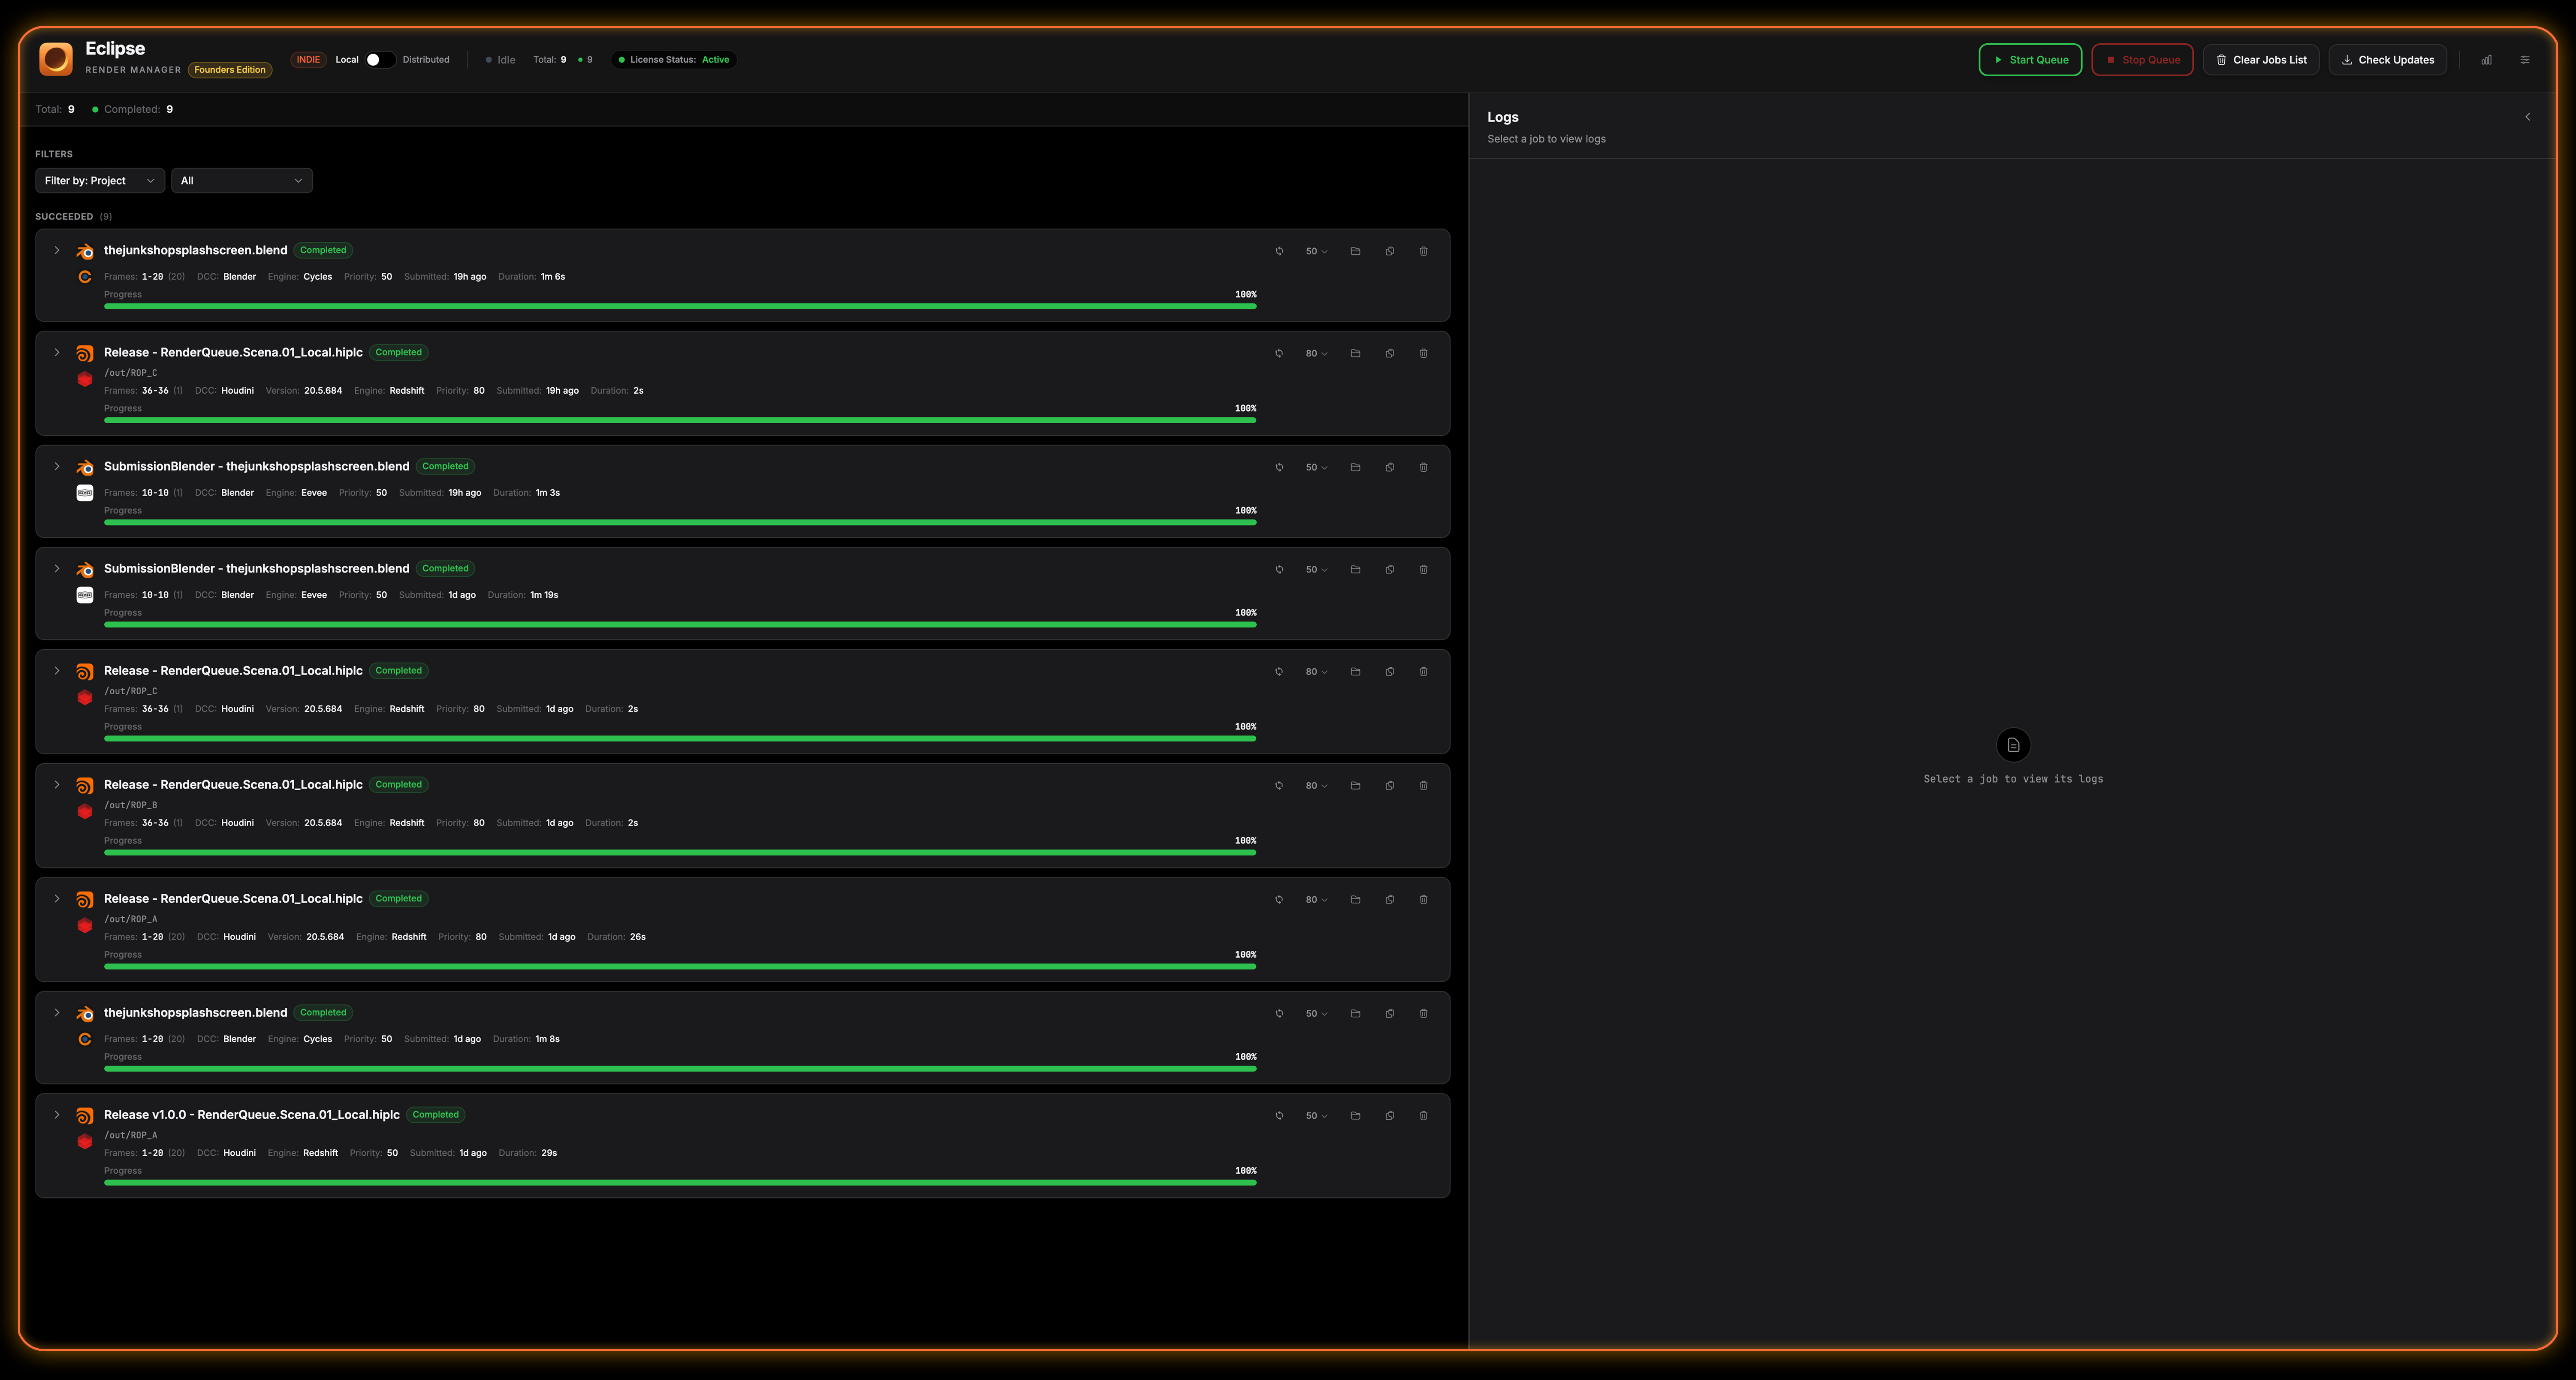Screen dimensions: 2576x1380
Task: Resubmit the first thejunkshopsplashscreen.blend job
Action: tap(1279, 251)
